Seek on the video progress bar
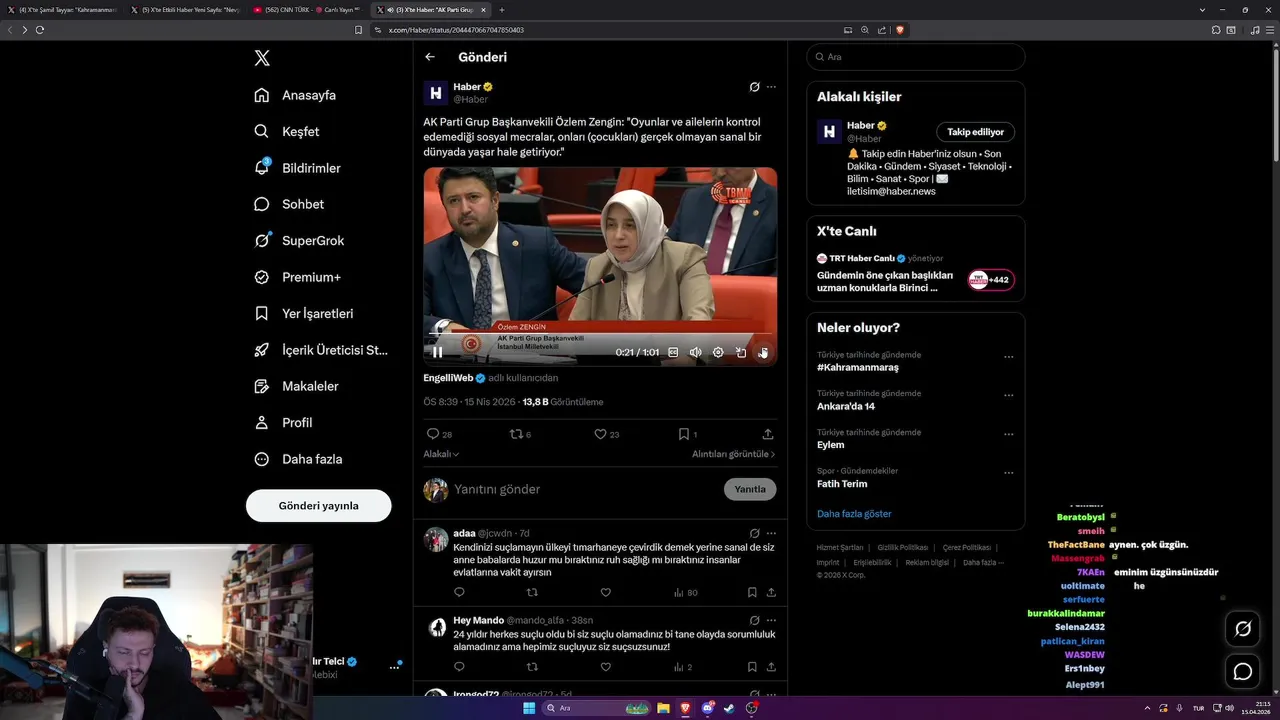Viewport: 1280px width, 720px height. 600,333
